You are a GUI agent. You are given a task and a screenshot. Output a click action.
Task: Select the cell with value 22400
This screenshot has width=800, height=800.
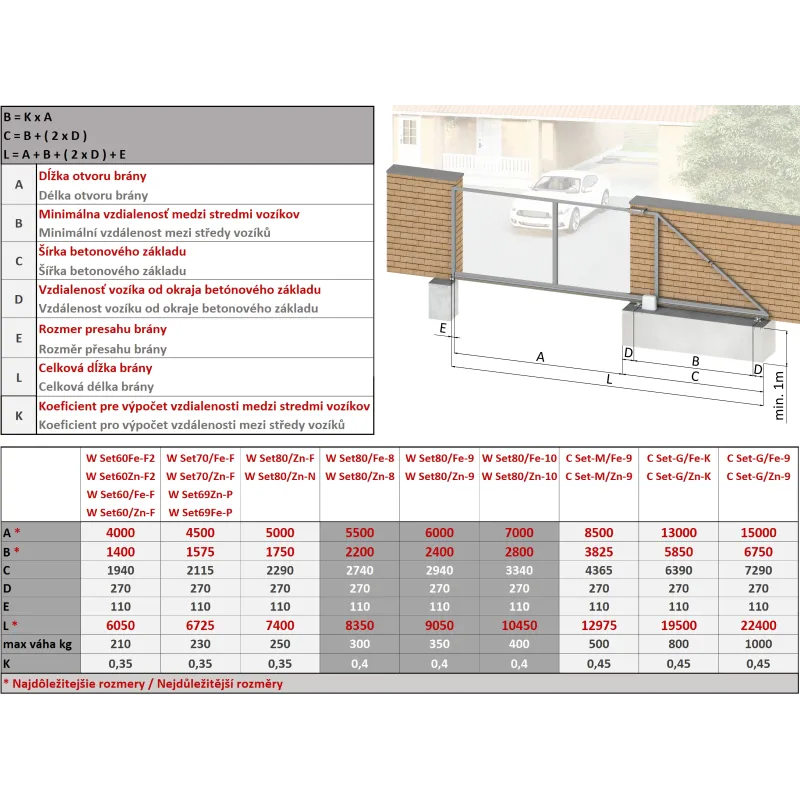tap(759, 624)
